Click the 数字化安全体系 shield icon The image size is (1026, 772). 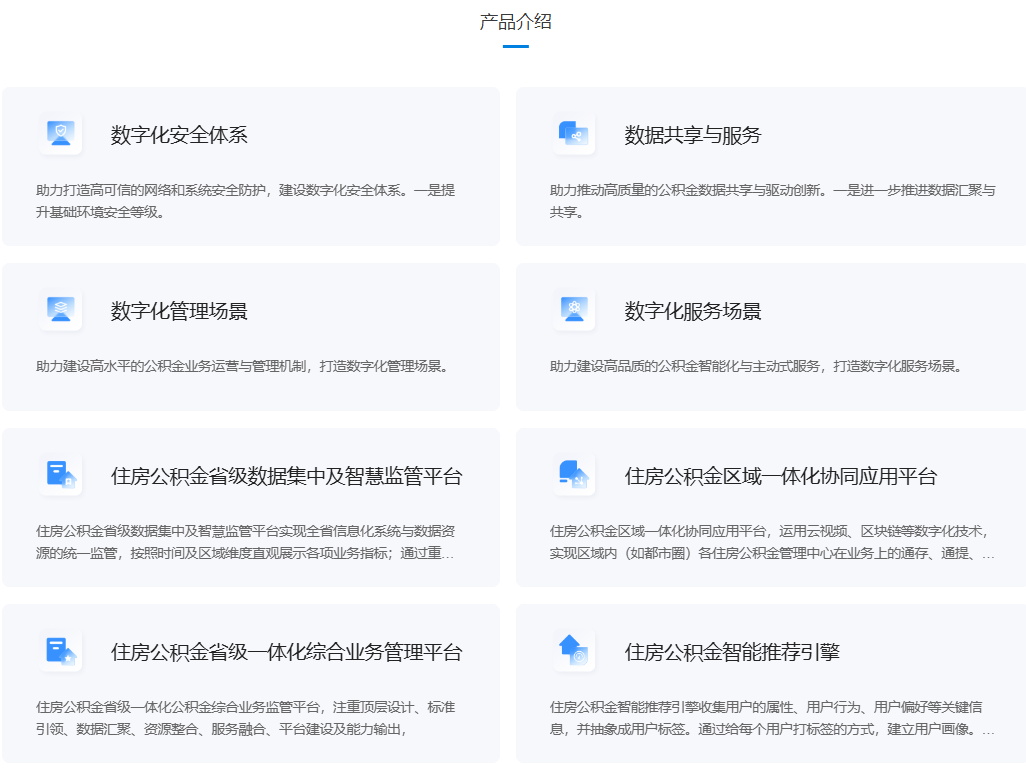[60, 133]
